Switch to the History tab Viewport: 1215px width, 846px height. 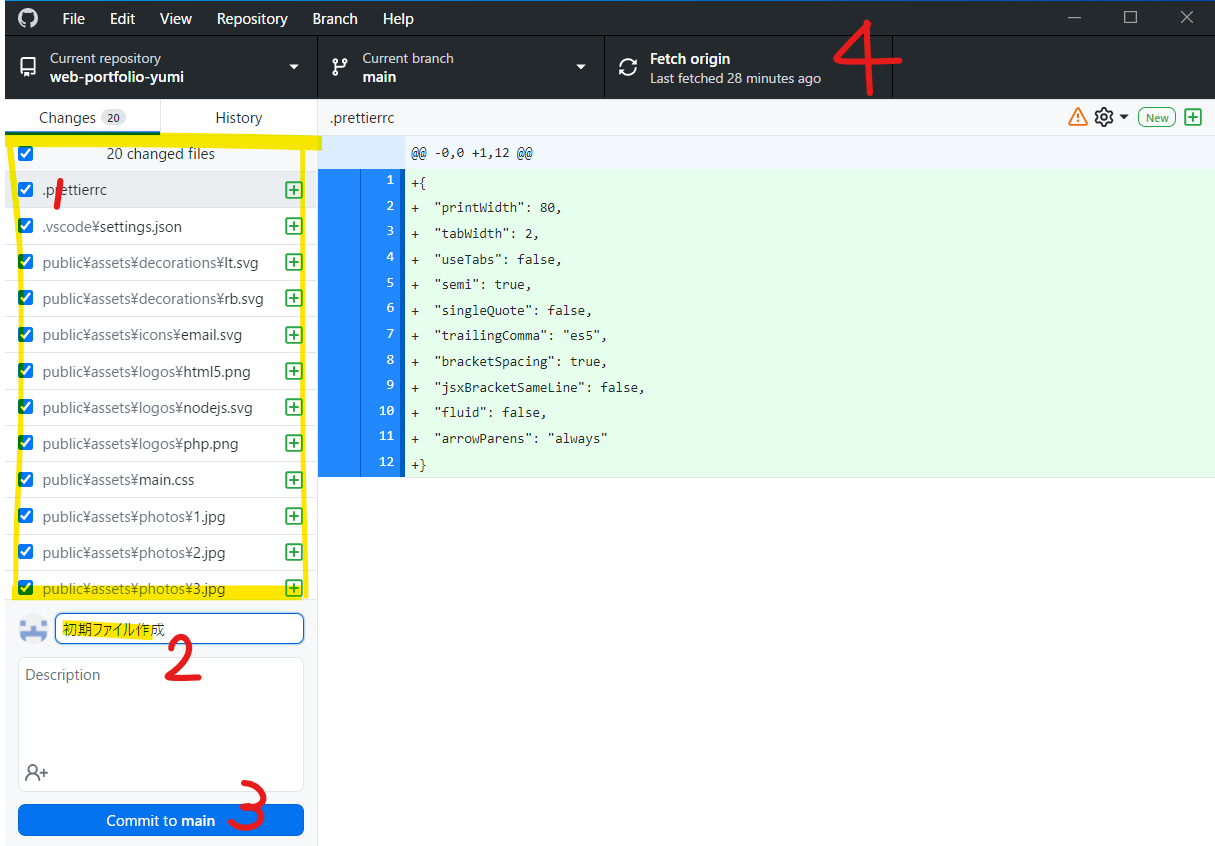point(238,117)
